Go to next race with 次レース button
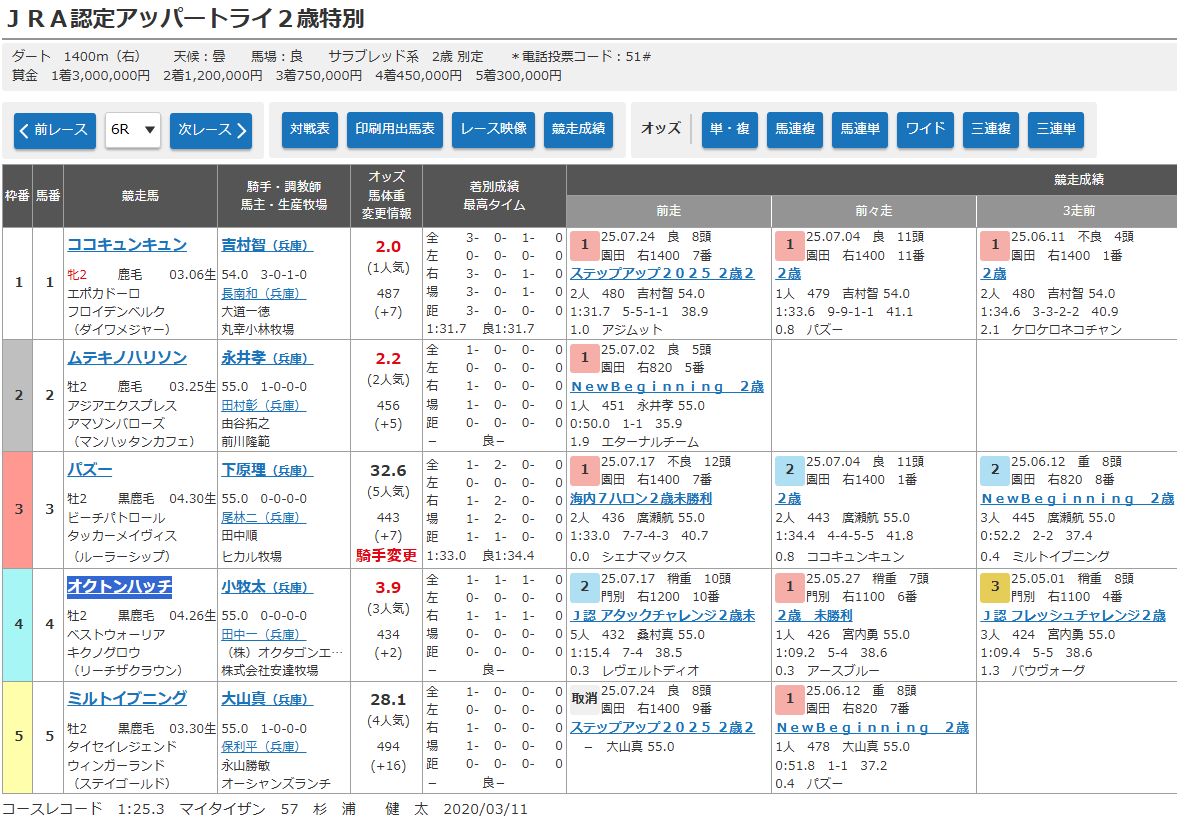Viewport: 1177px width, 822px height. click(210, 130)
